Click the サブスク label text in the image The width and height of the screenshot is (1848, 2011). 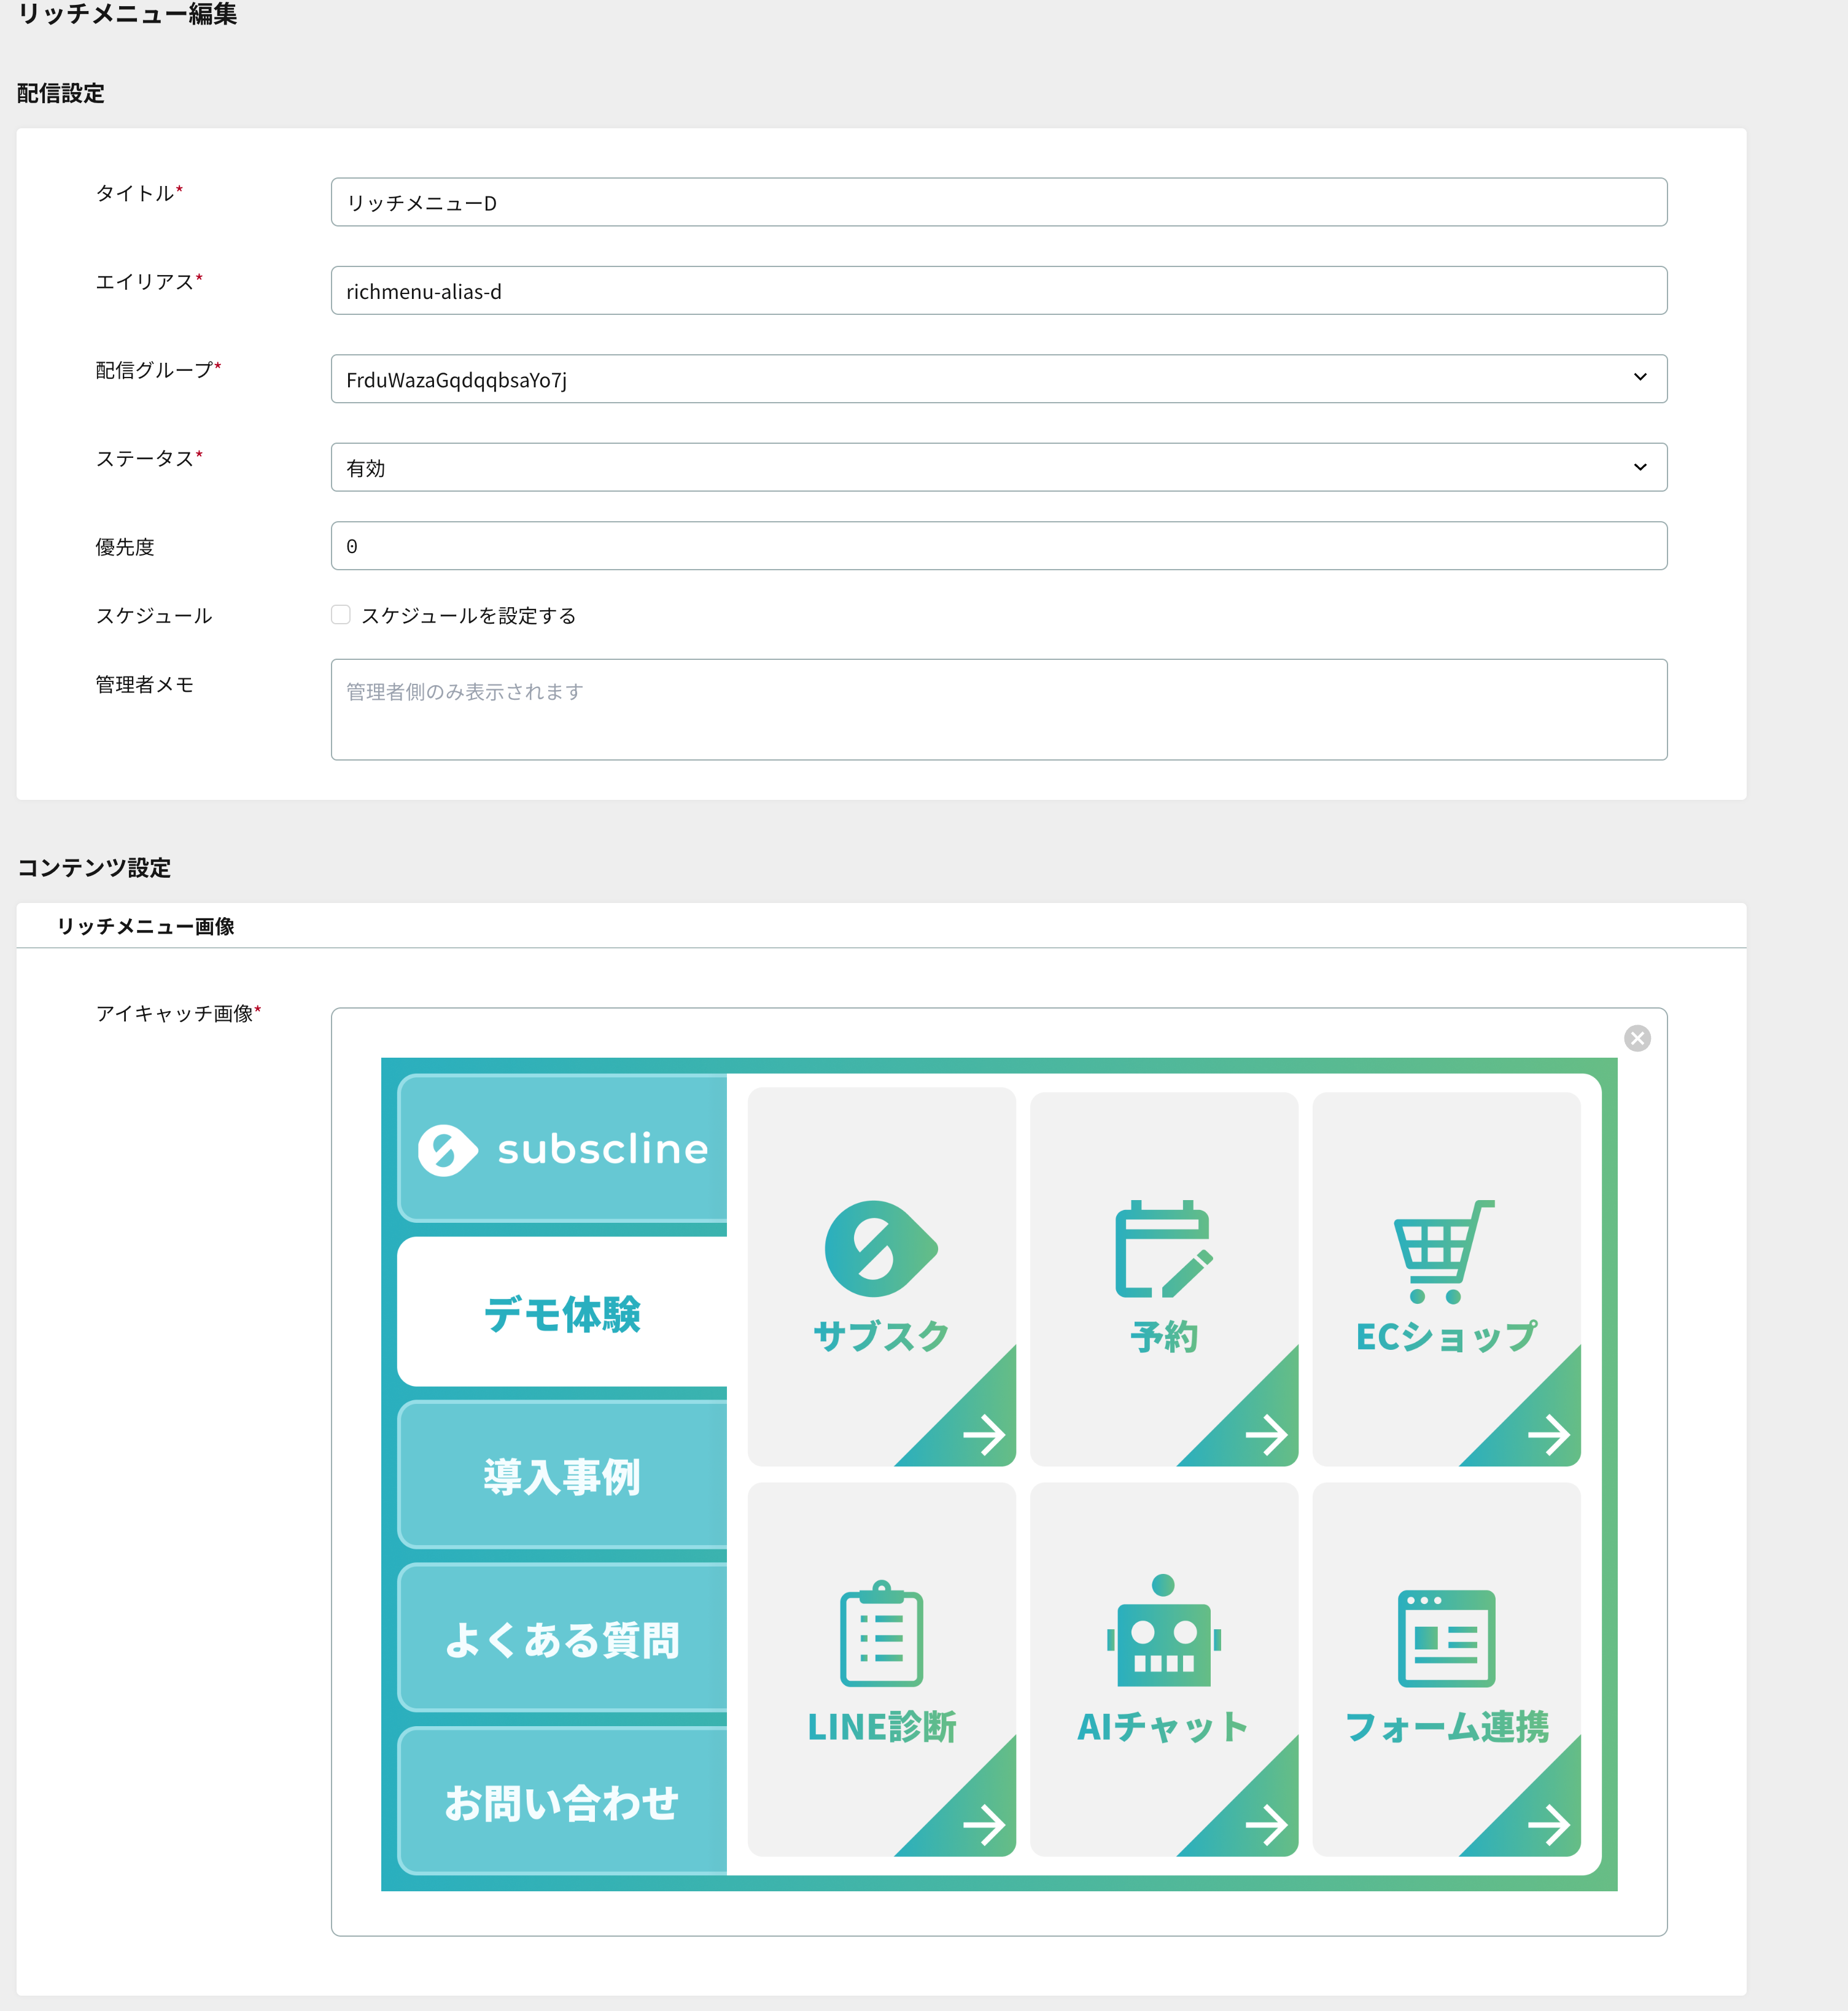[x=881, y=1336]
